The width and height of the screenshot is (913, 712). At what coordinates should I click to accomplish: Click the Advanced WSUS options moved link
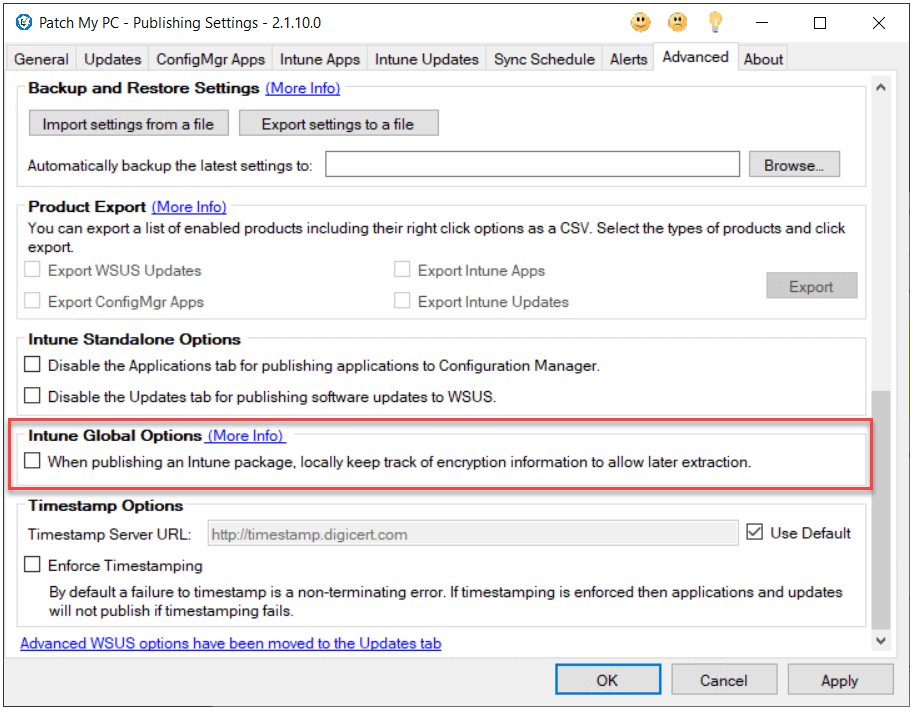[231, 643]
